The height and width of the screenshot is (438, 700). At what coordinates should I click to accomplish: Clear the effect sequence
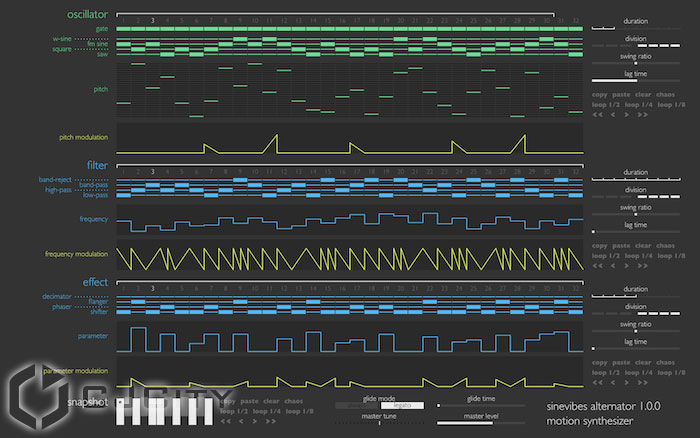(643, 363)
